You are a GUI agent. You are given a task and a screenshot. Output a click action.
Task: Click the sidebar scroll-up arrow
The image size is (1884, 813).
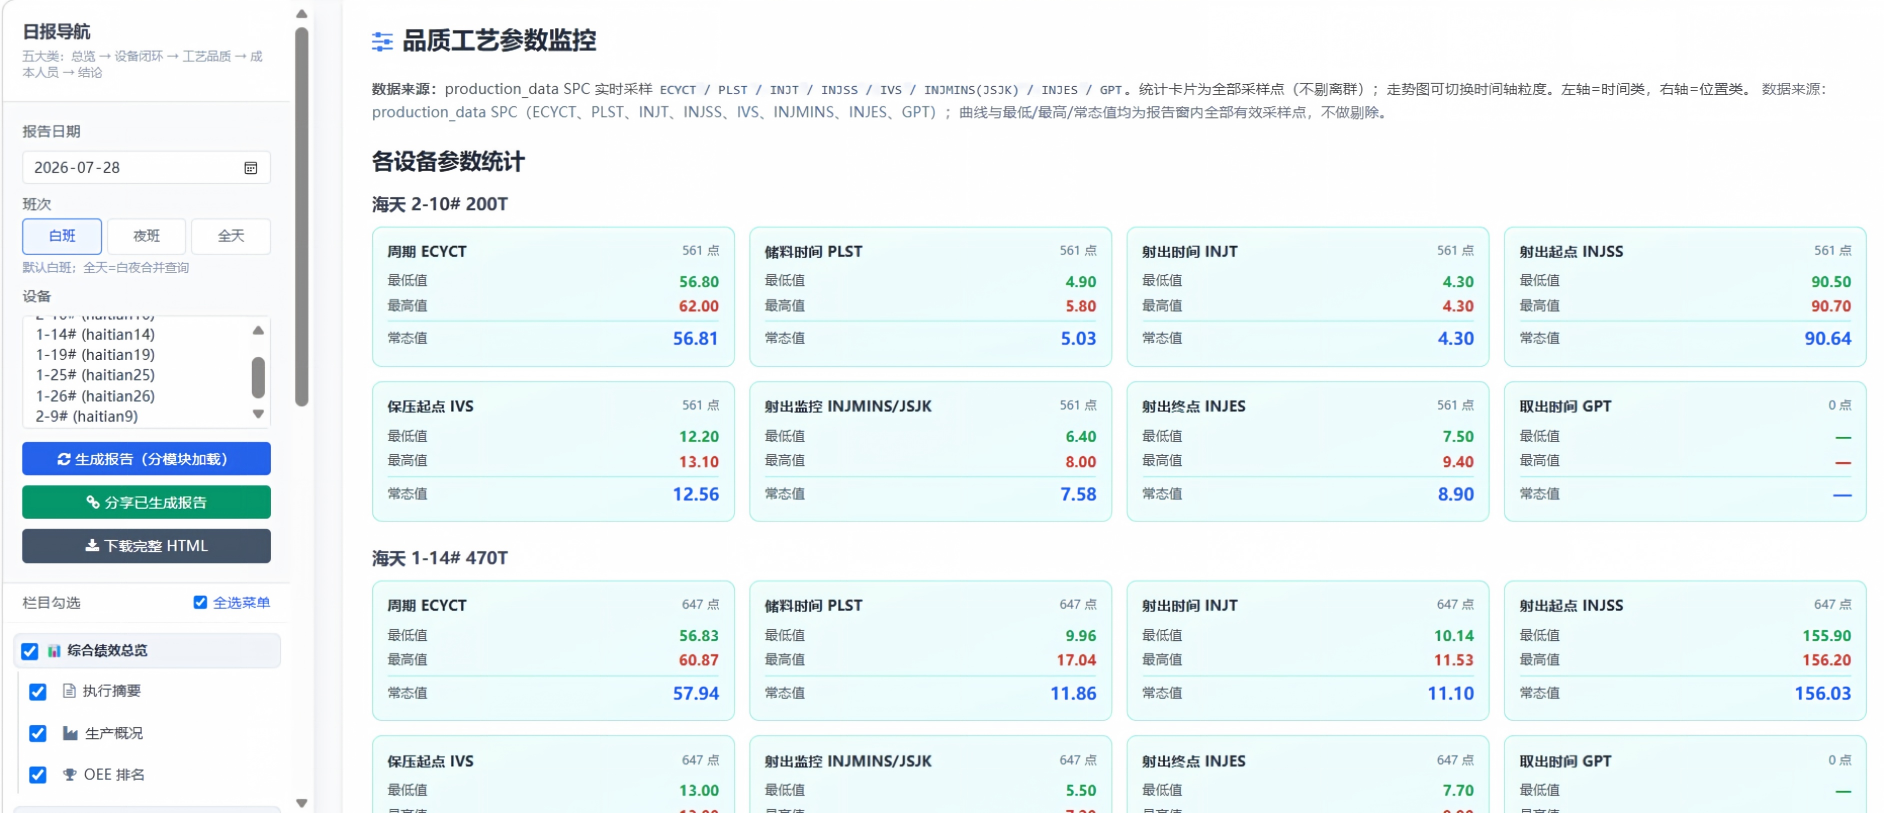coord(302,14)
